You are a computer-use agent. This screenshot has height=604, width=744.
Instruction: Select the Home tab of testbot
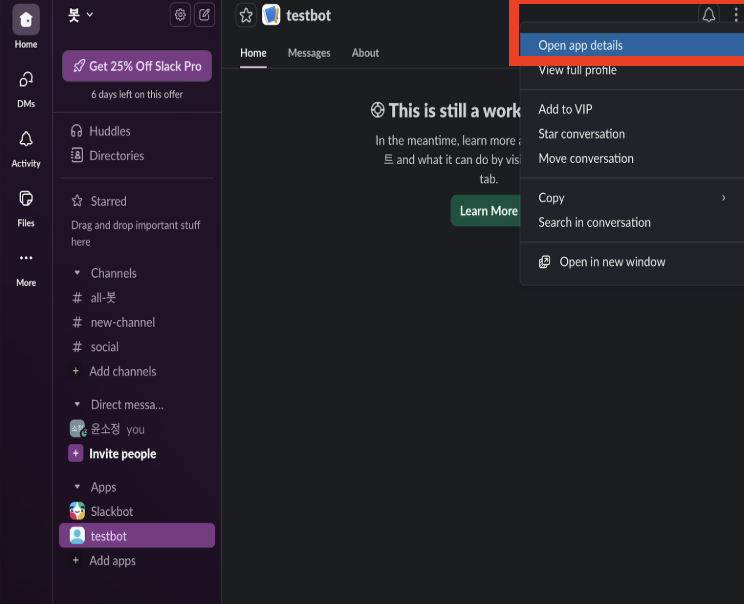(x=253, y=53)
